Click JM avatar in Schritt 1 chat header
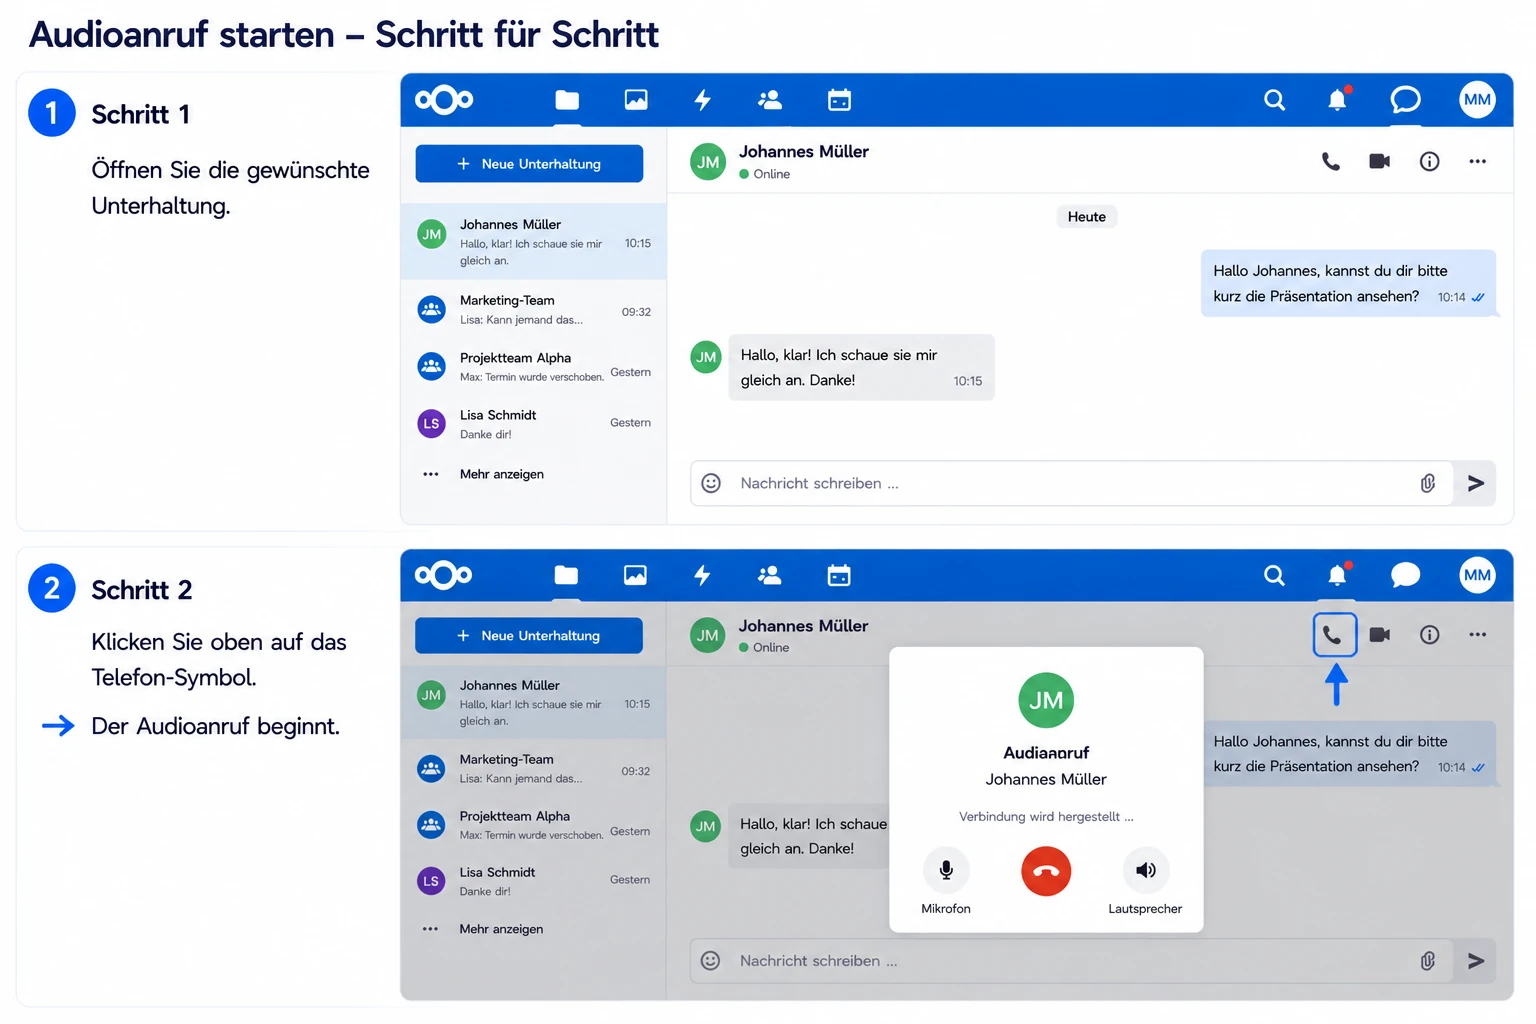The width and height of the screenshot is (1536, 1024). pos(708,162)
